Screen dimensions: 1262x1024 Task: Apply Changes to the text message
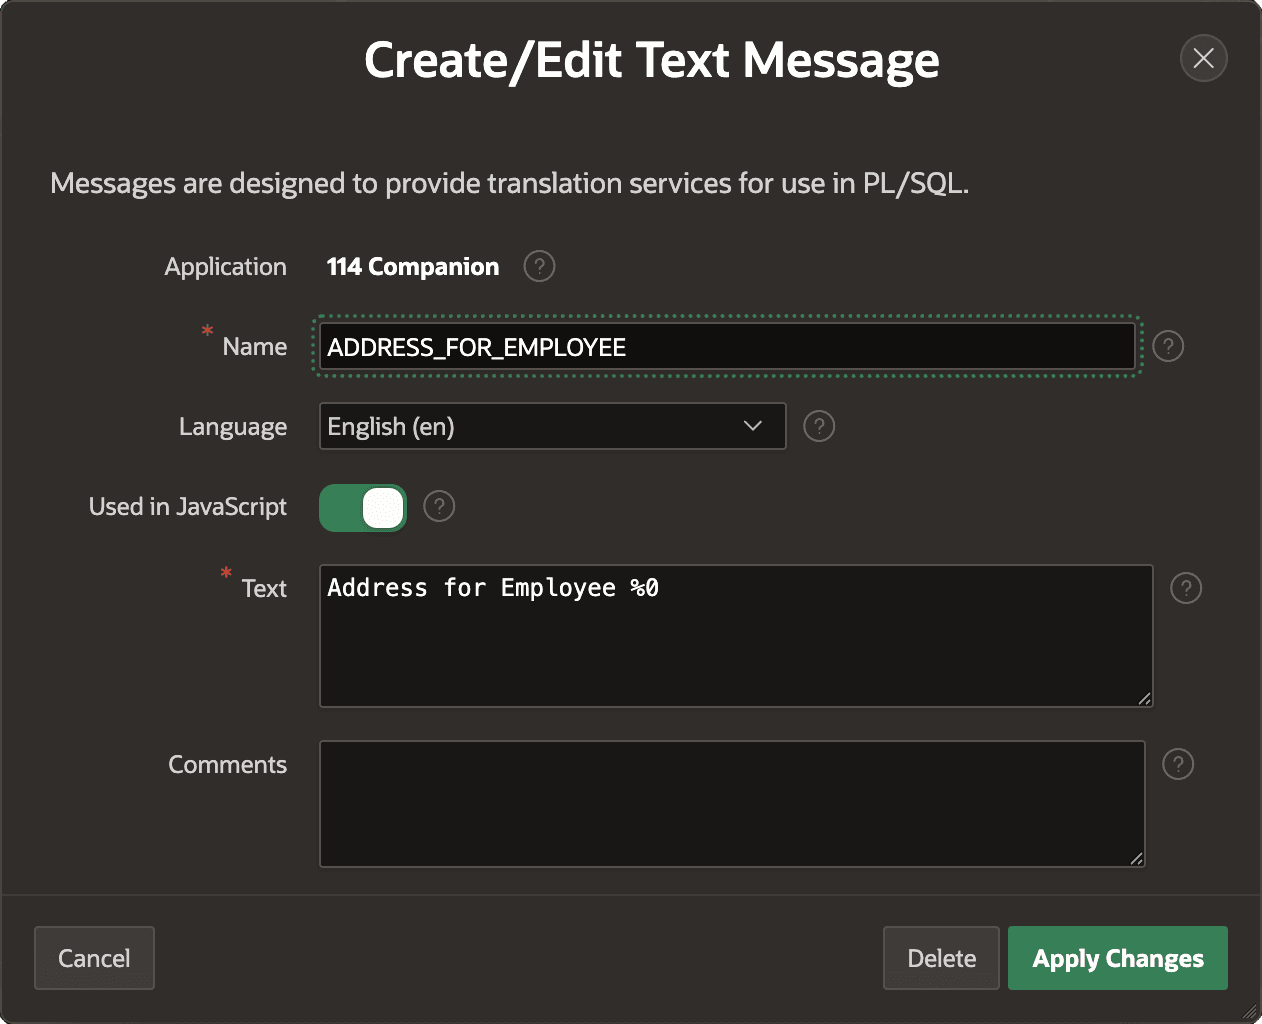coord(1118,958)
